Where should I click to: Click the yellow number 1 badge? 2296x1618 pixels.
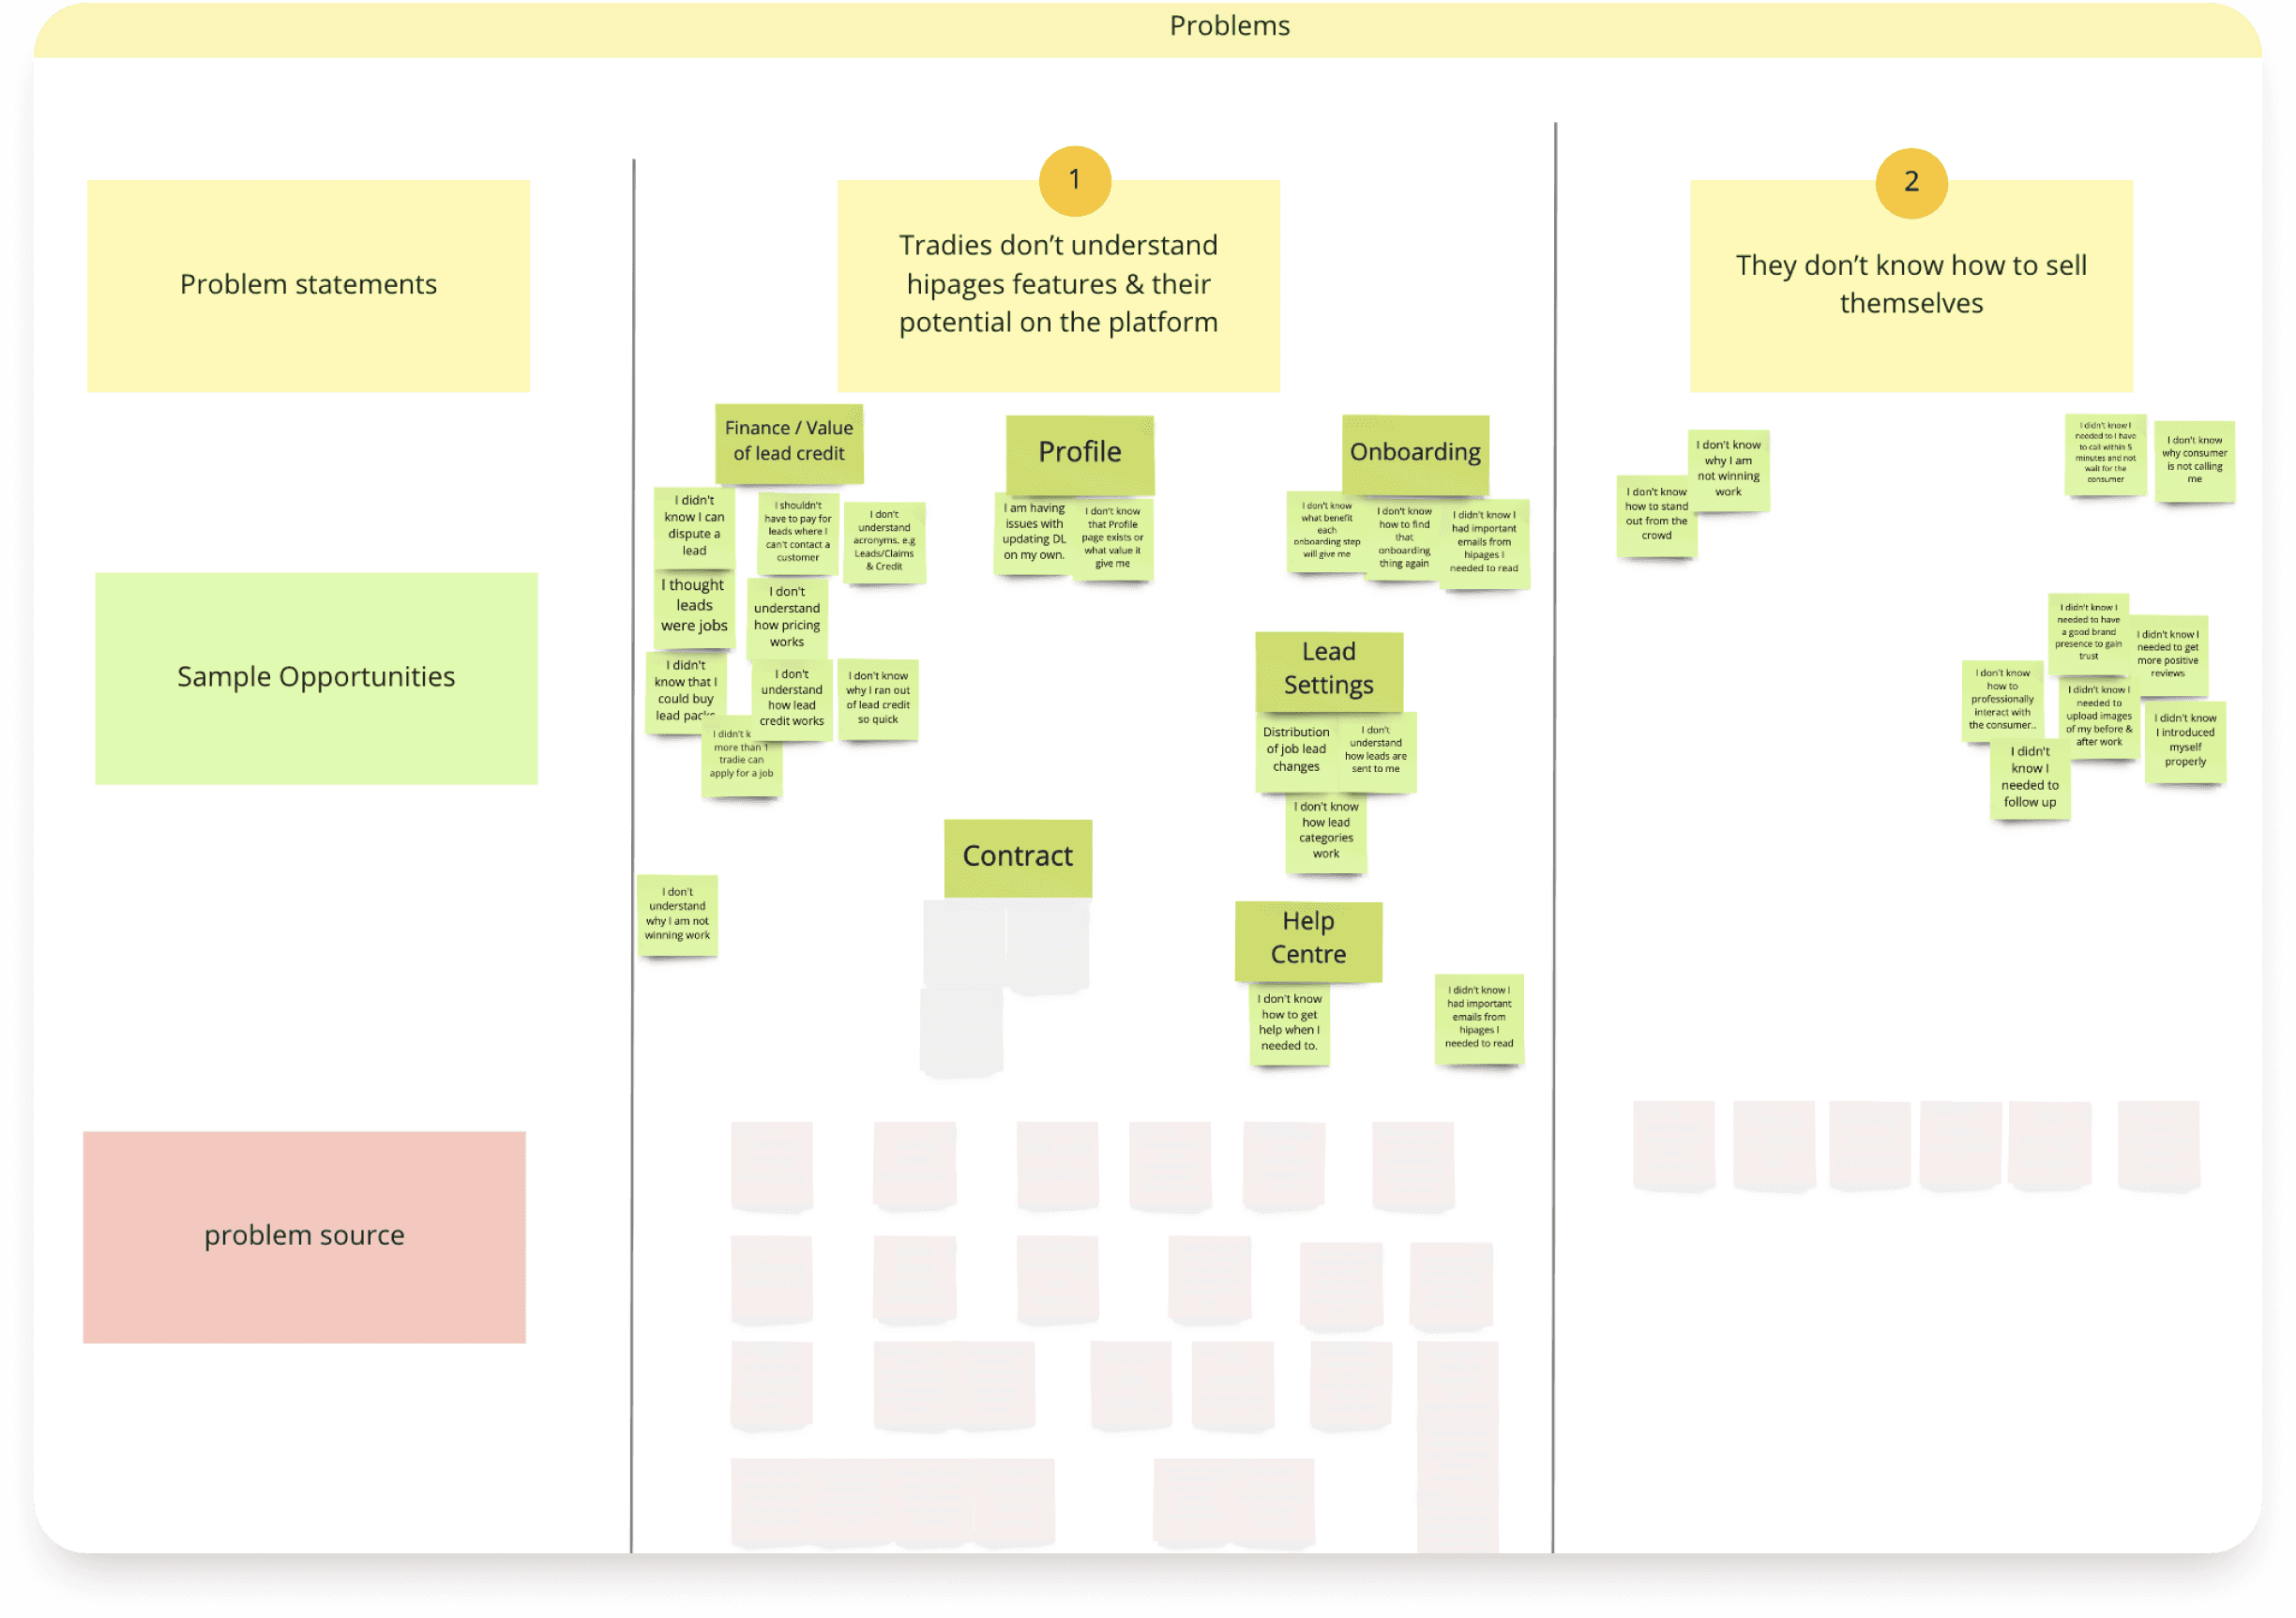1074,180
